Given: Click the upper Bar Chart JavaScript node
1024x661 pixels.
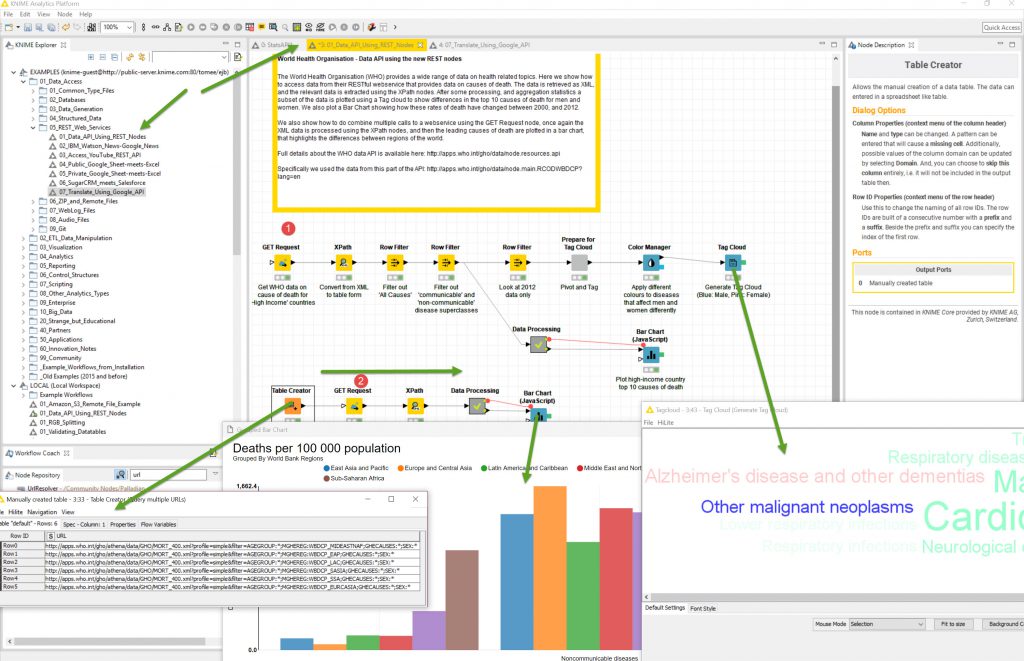Looking at the screenshot, I should click(x=651, y=353).
